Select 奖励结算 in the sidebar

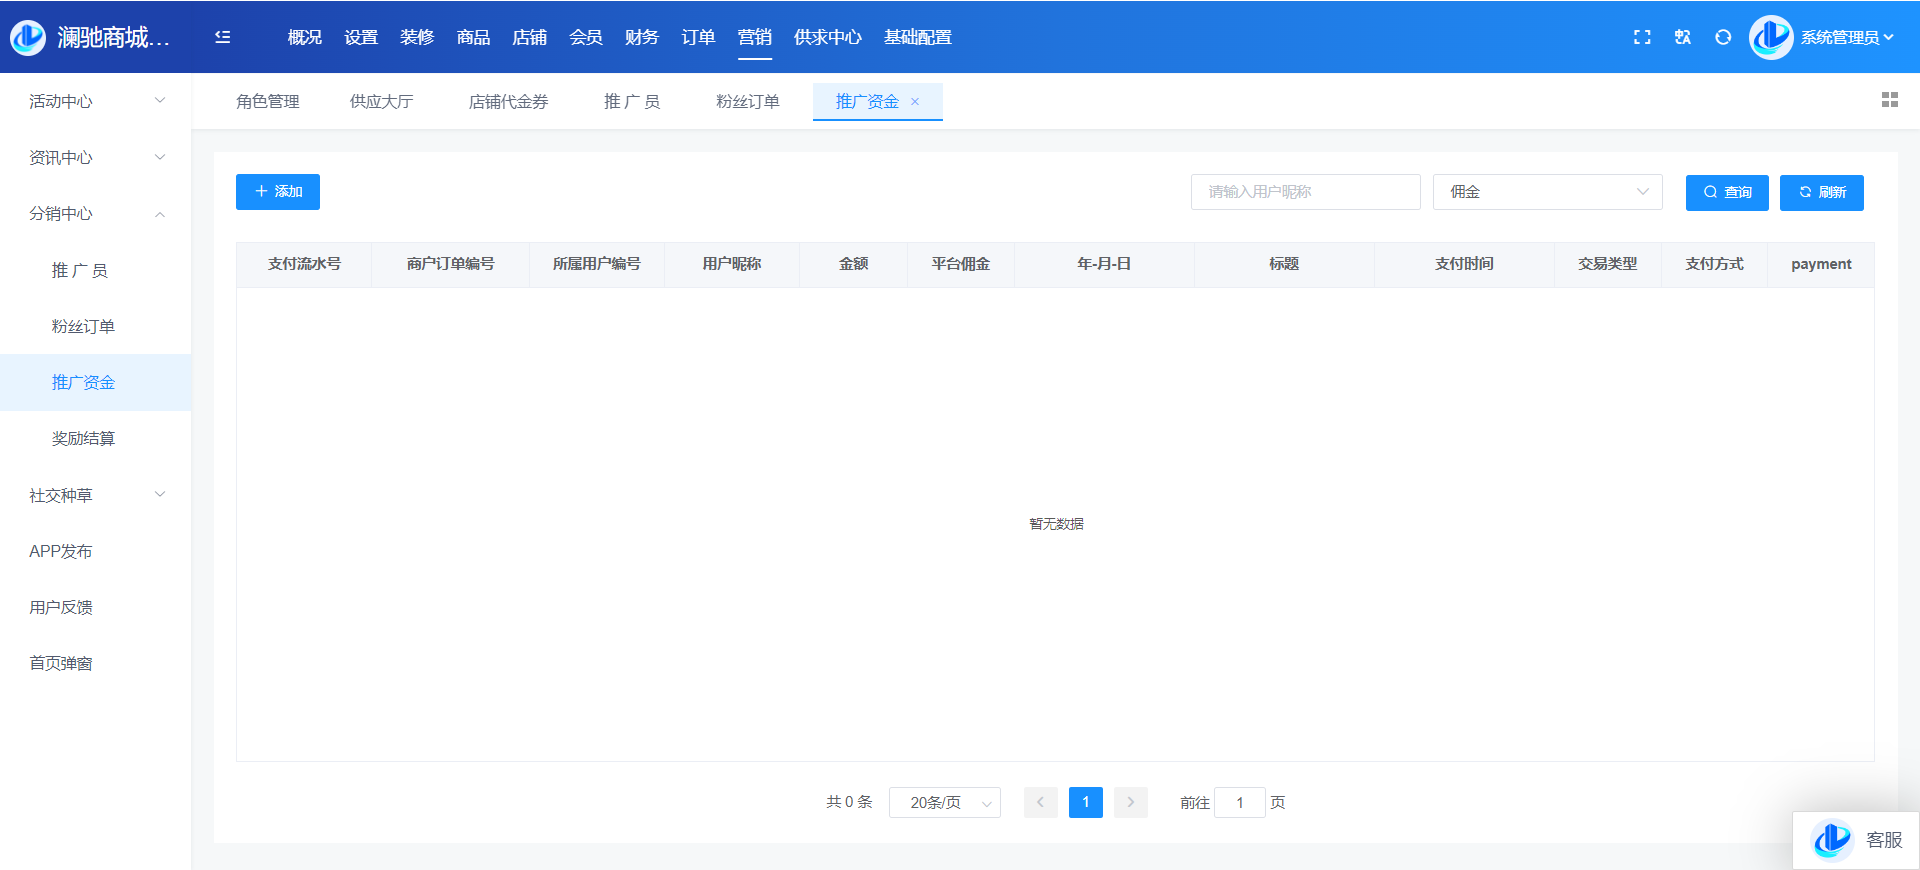click(x=83, y=439)
